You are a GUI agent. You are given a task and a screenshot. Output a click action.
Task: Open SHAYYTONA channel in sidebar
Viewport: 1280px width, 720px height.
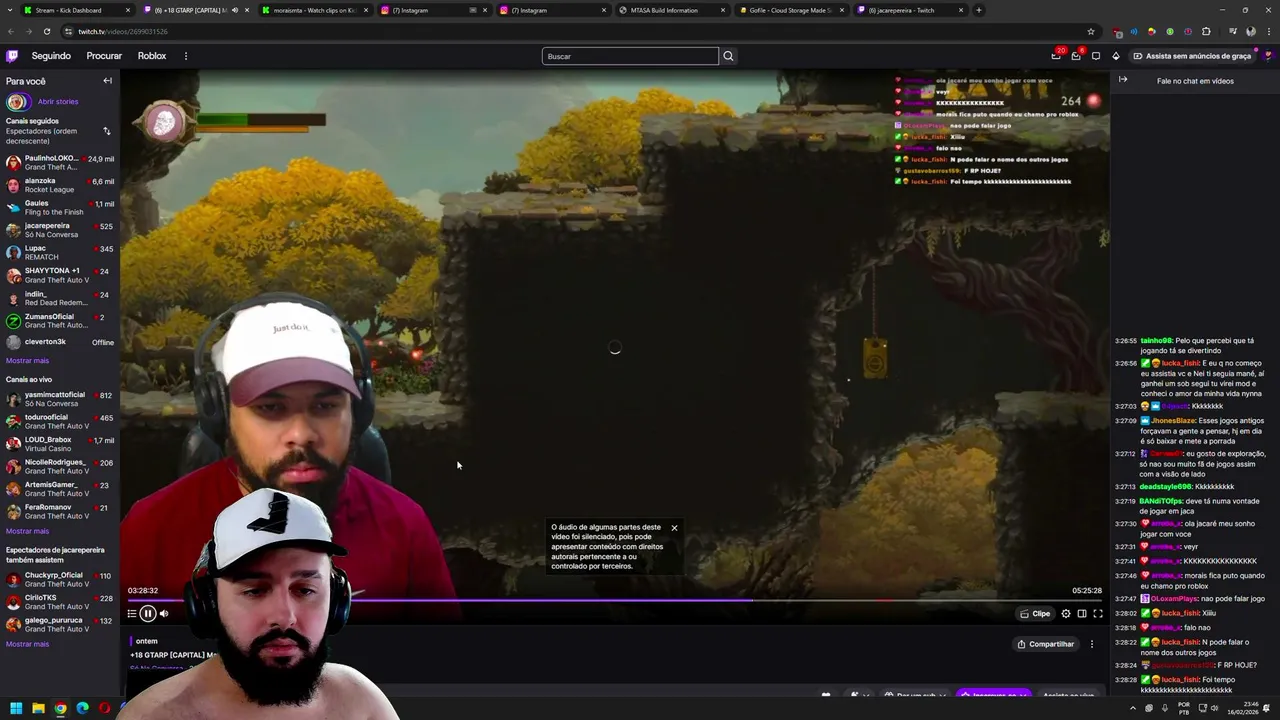coord(59,275)
